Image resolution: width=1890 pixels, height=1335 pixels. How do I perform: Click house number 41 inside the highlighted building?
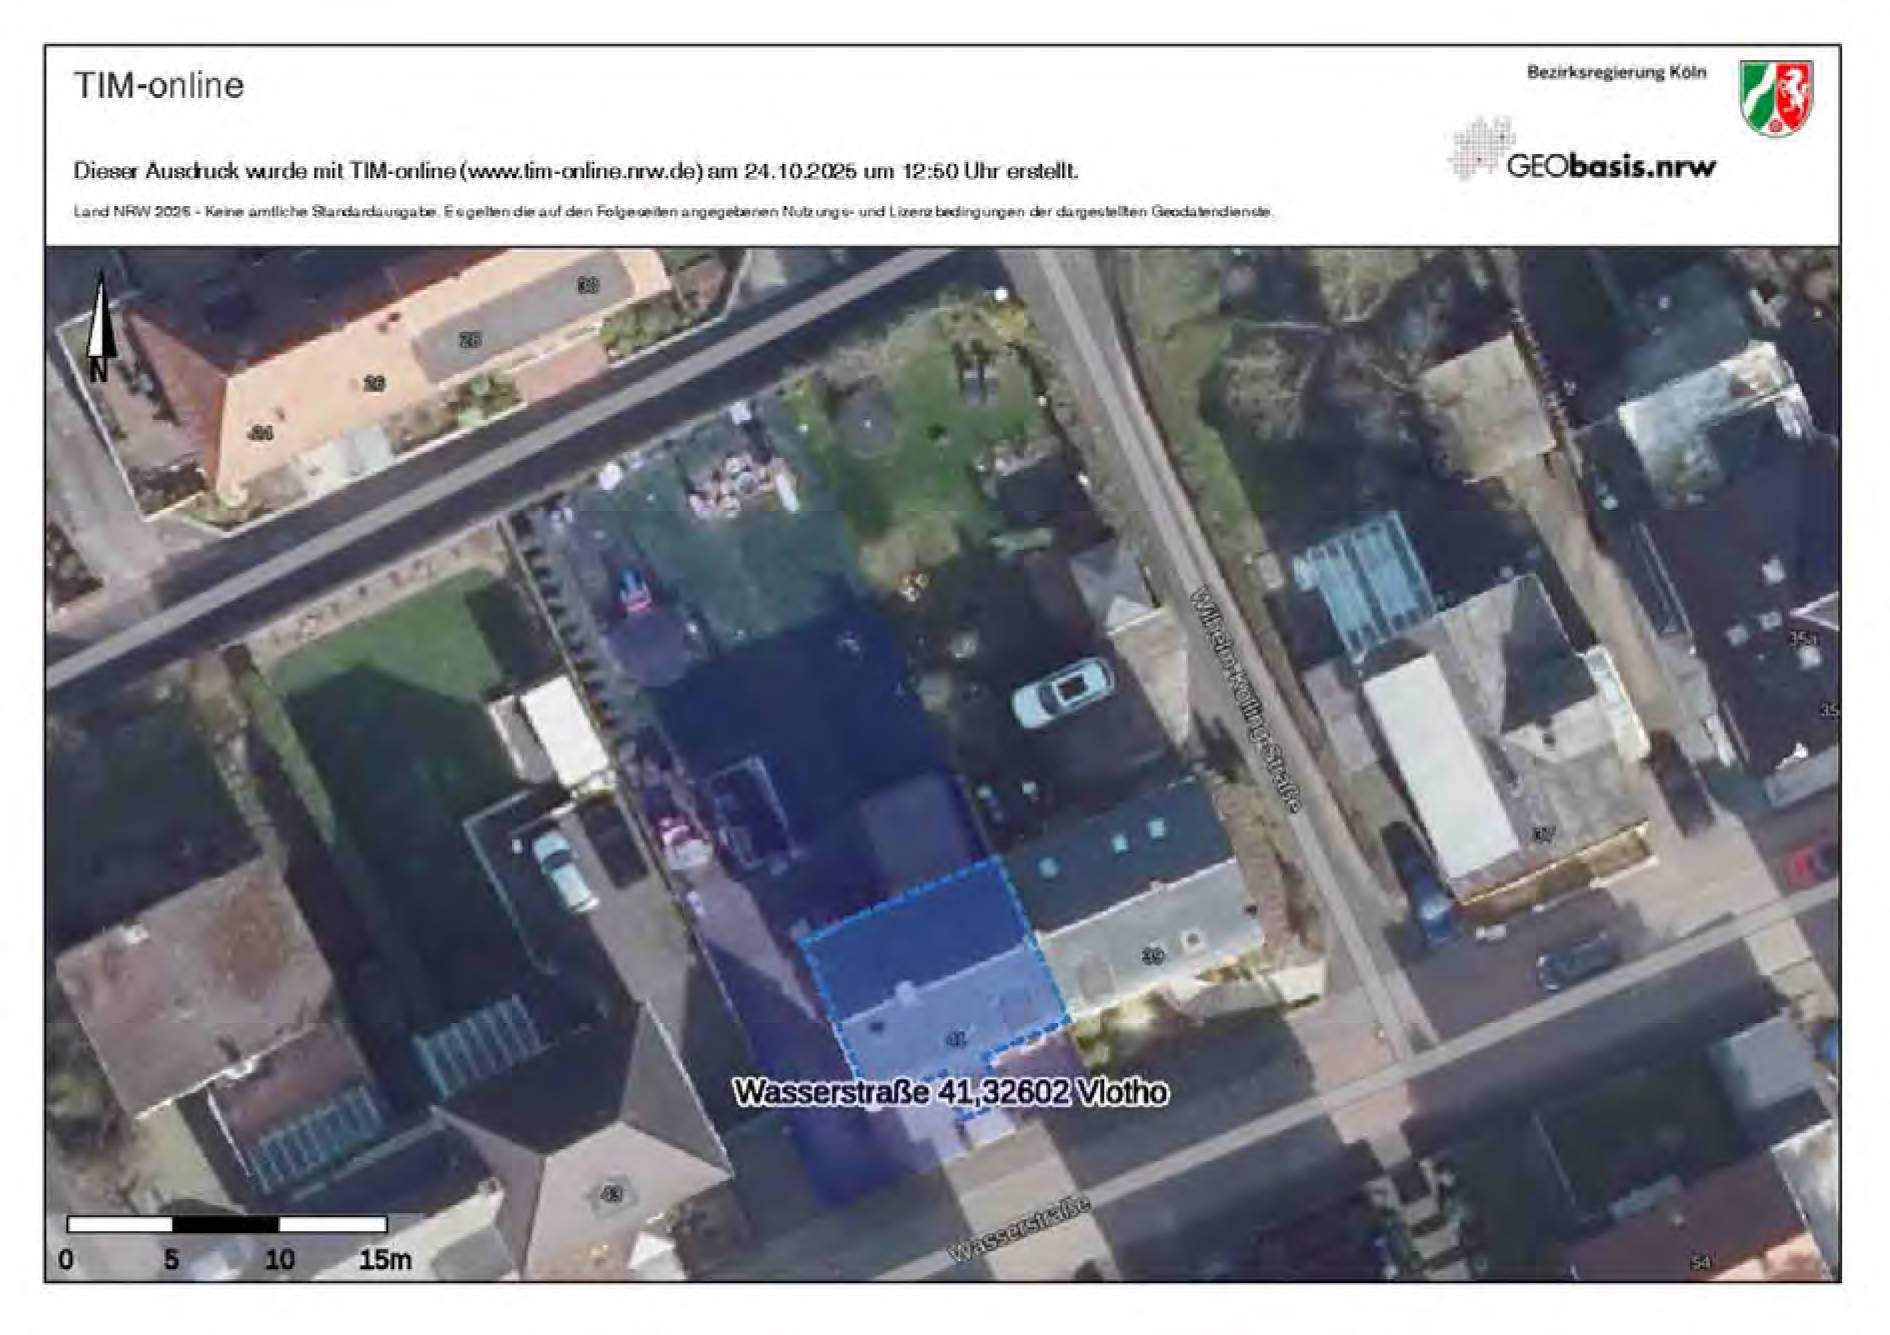(957, 1040)
